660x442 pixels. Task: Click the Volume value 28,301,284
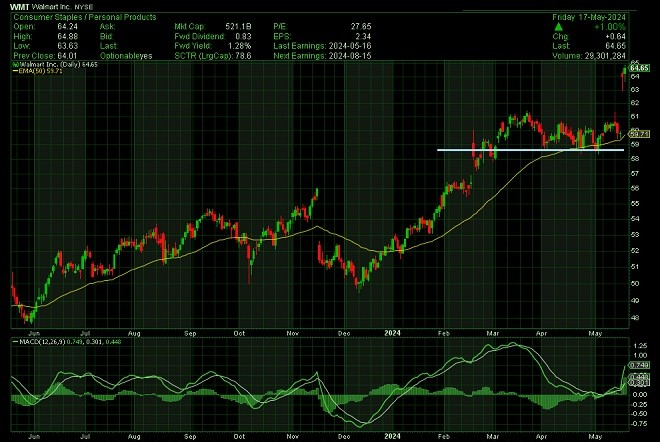coord(605,56)
